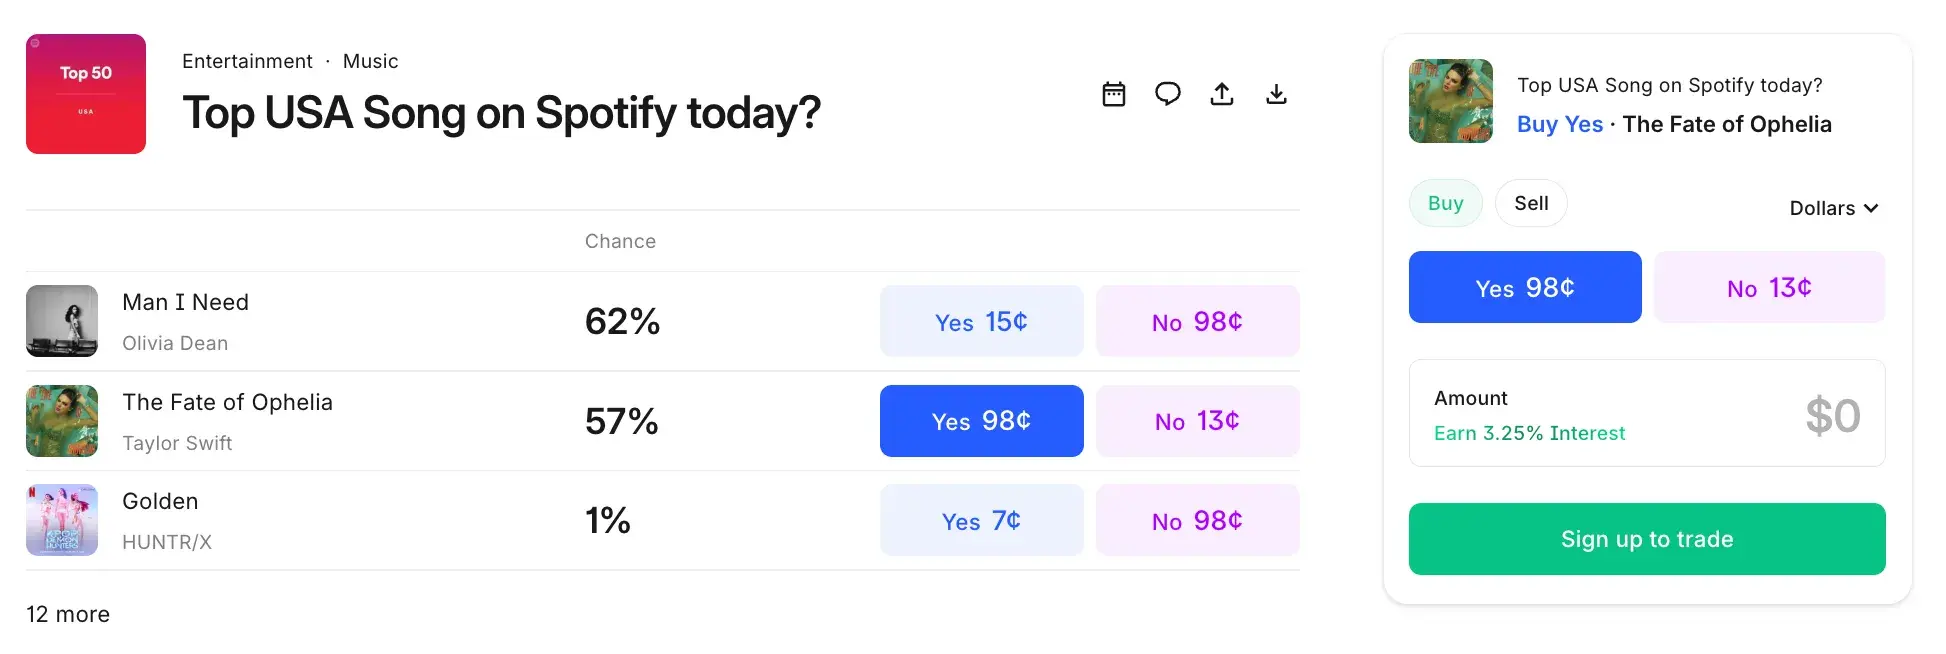1946x654 pixels.
Task: Click Sign up to trade
Action: click(1647, 539)
